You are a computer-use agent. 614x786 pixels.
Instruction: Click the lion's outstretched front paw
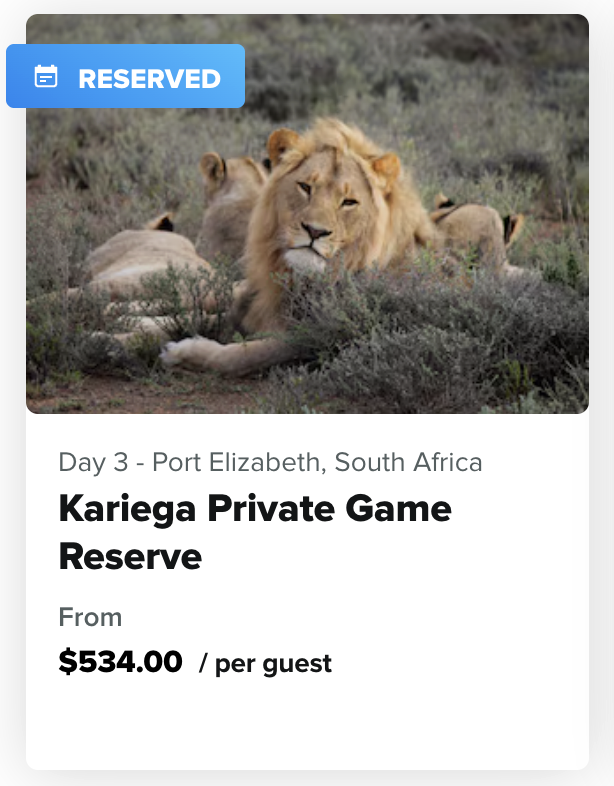[x=190, y=351]
